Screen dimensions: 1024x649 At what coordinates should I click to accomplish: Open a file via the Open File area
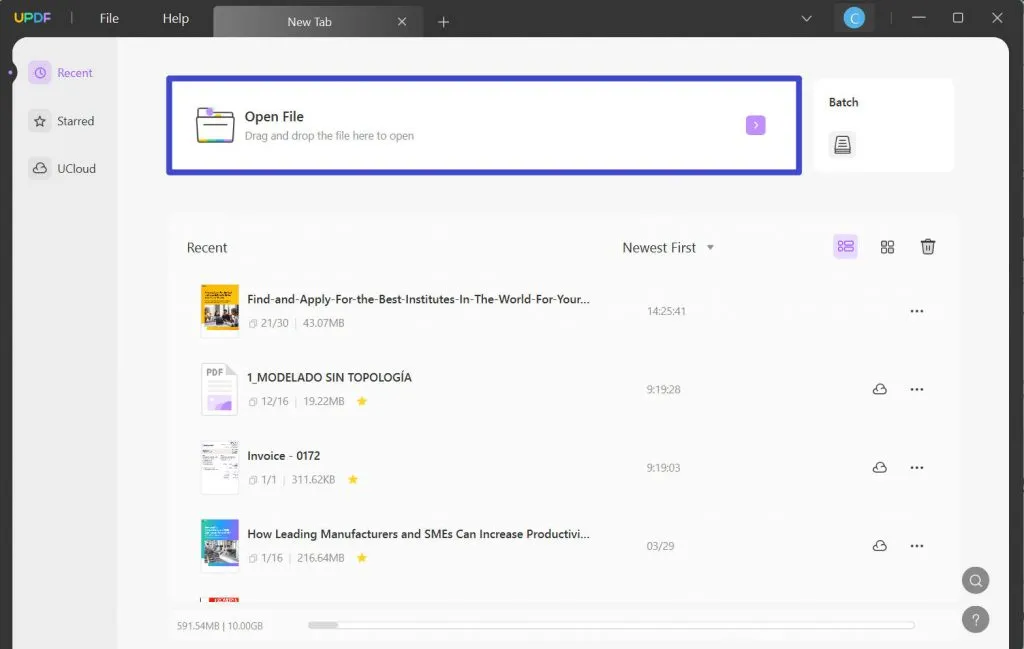point(483,125)
